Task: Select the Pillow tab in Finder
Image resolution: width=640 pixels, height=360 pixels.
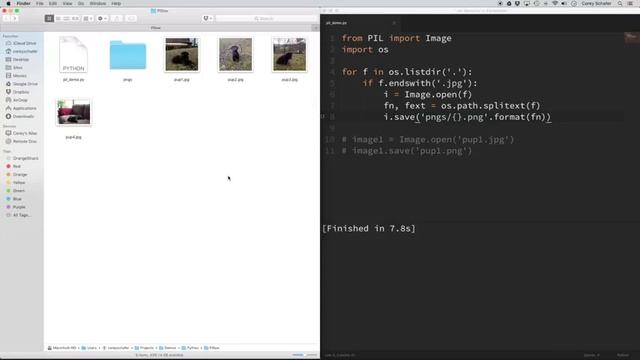Action: click(156, 28)
